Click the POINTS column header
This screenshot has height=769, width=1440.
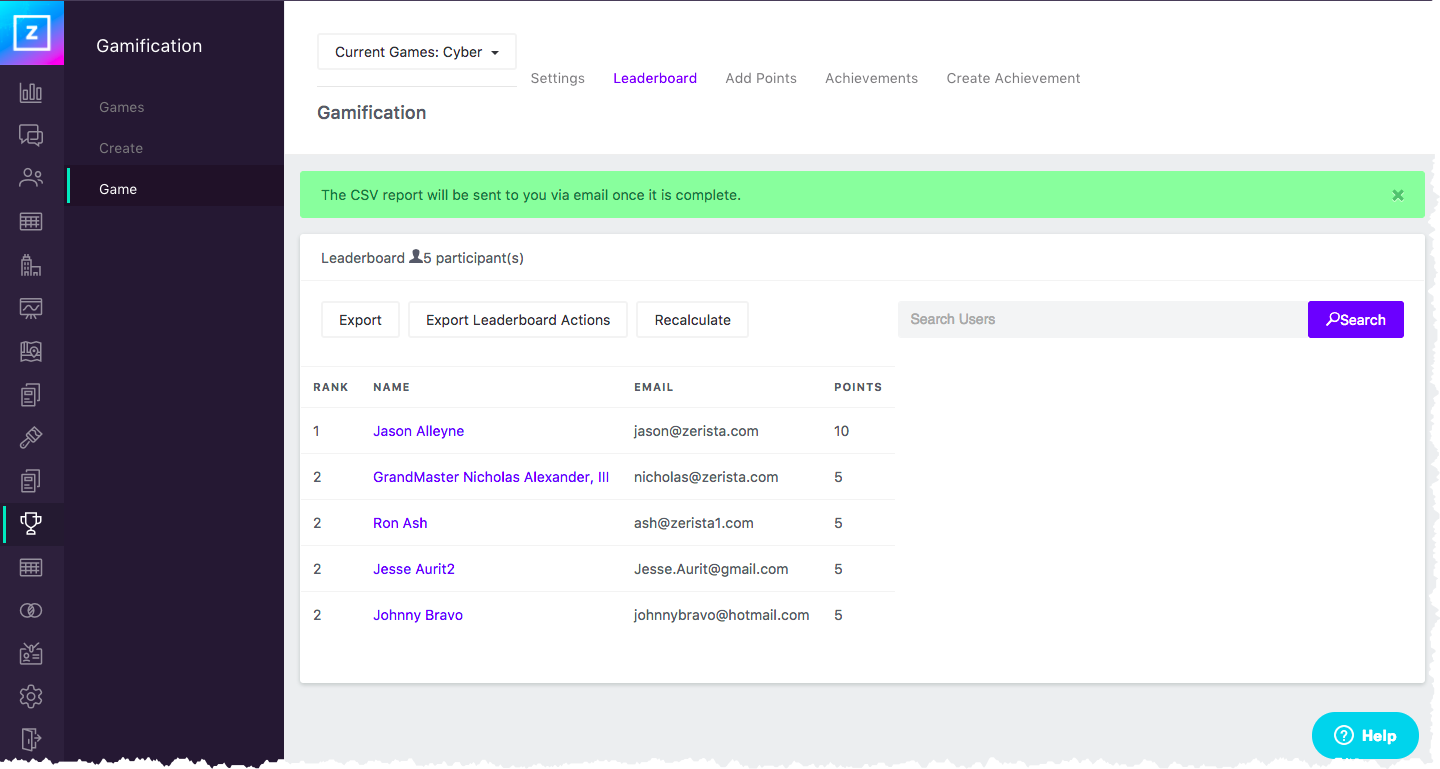(858, 387)
